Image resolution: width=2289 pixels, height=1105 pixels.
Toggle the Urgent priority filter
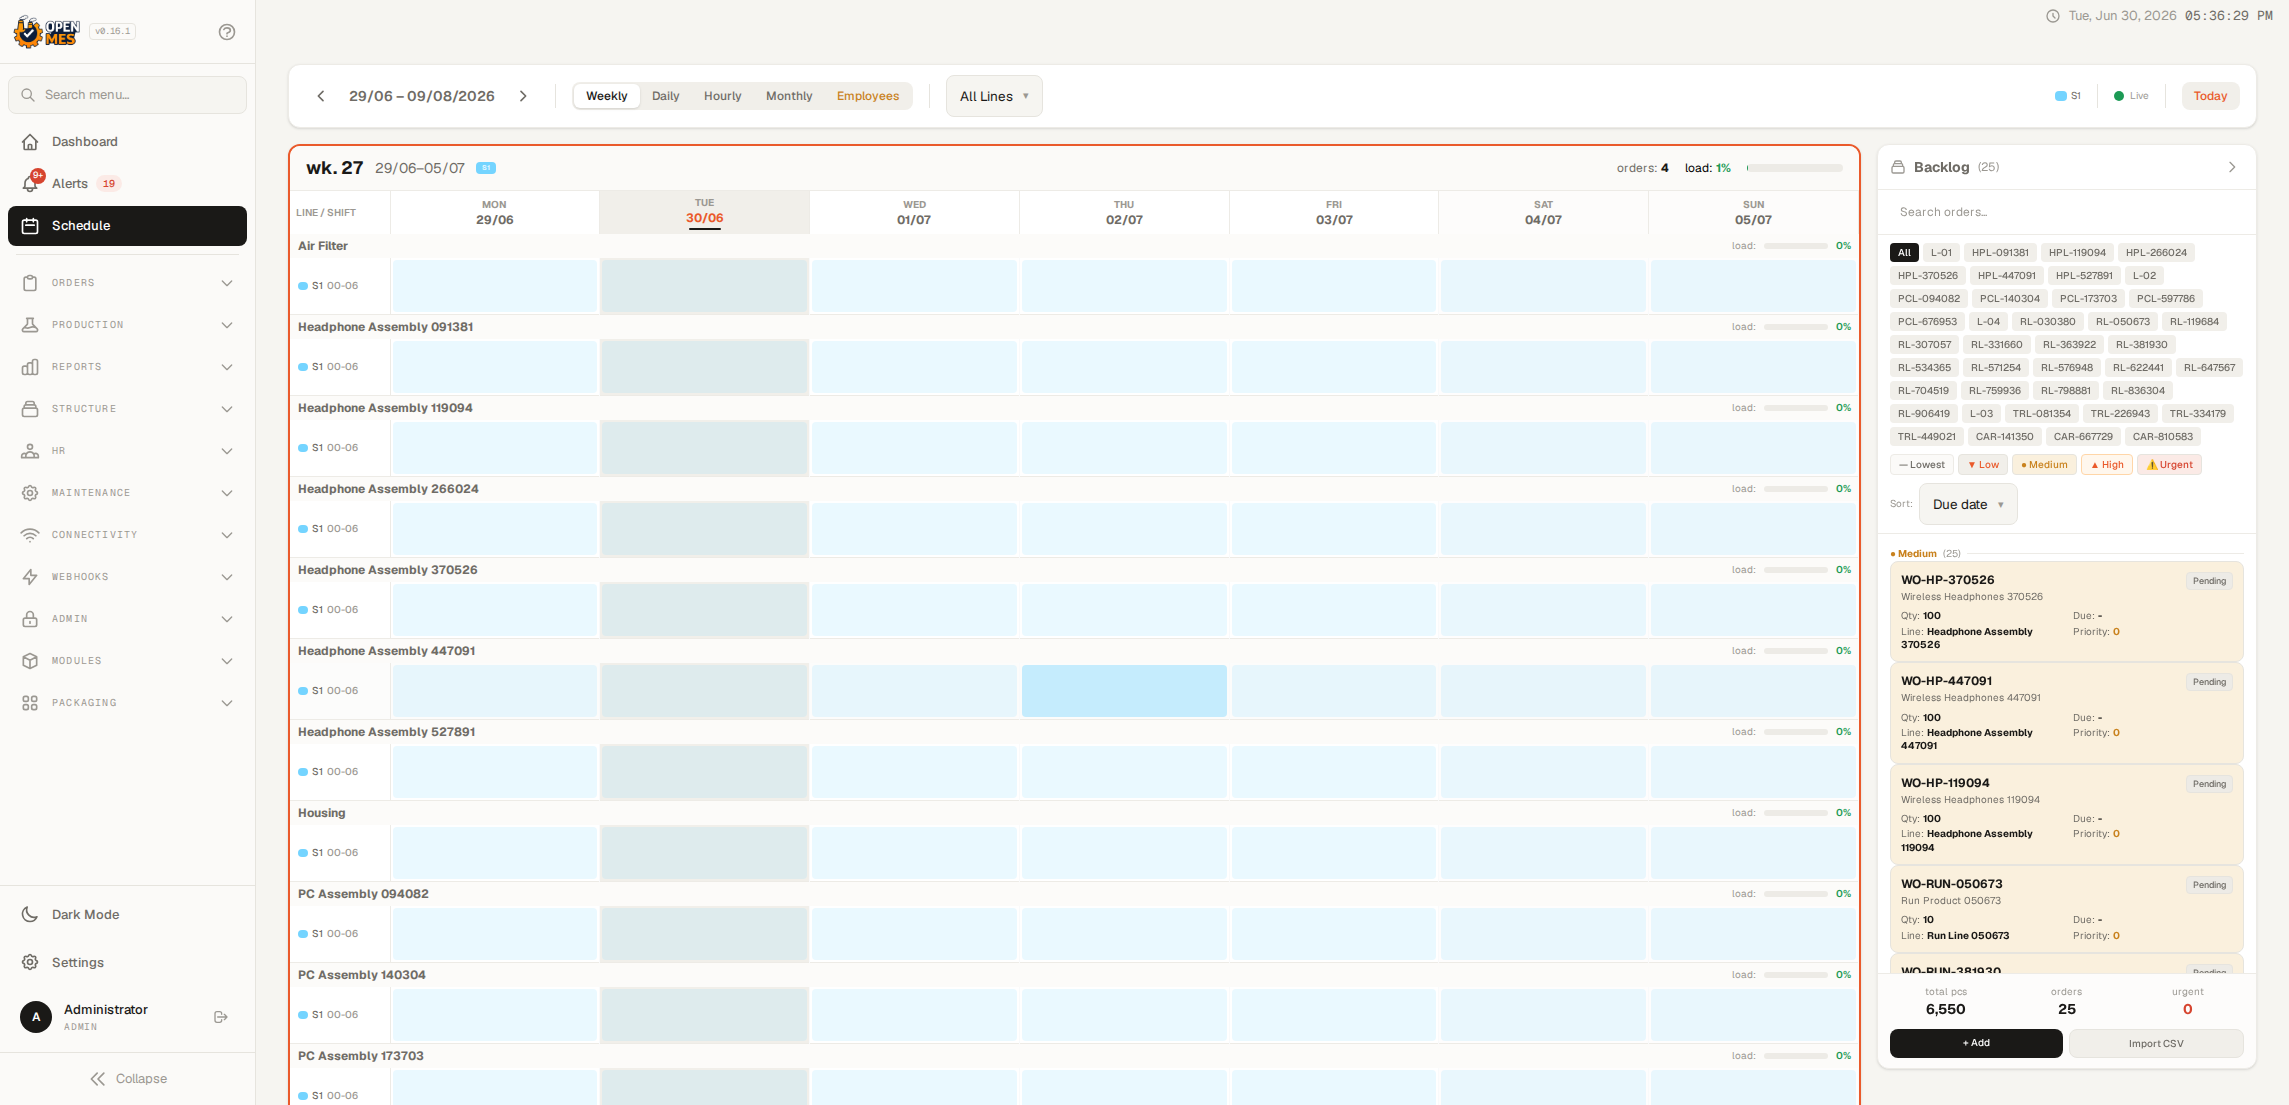tap(2169, 465)
